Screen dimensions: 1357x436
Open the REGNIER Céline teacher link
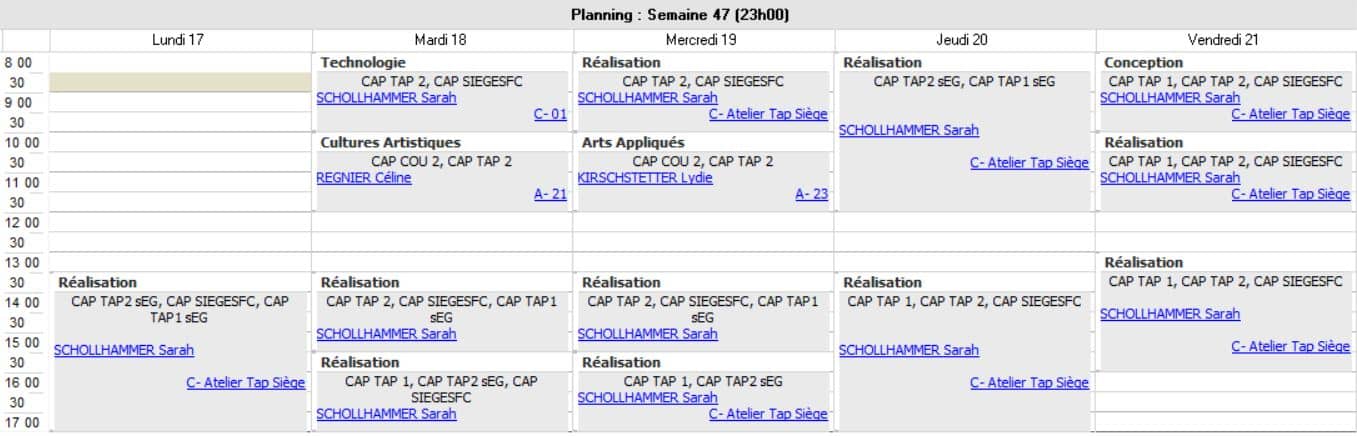[x=363, y=178]
